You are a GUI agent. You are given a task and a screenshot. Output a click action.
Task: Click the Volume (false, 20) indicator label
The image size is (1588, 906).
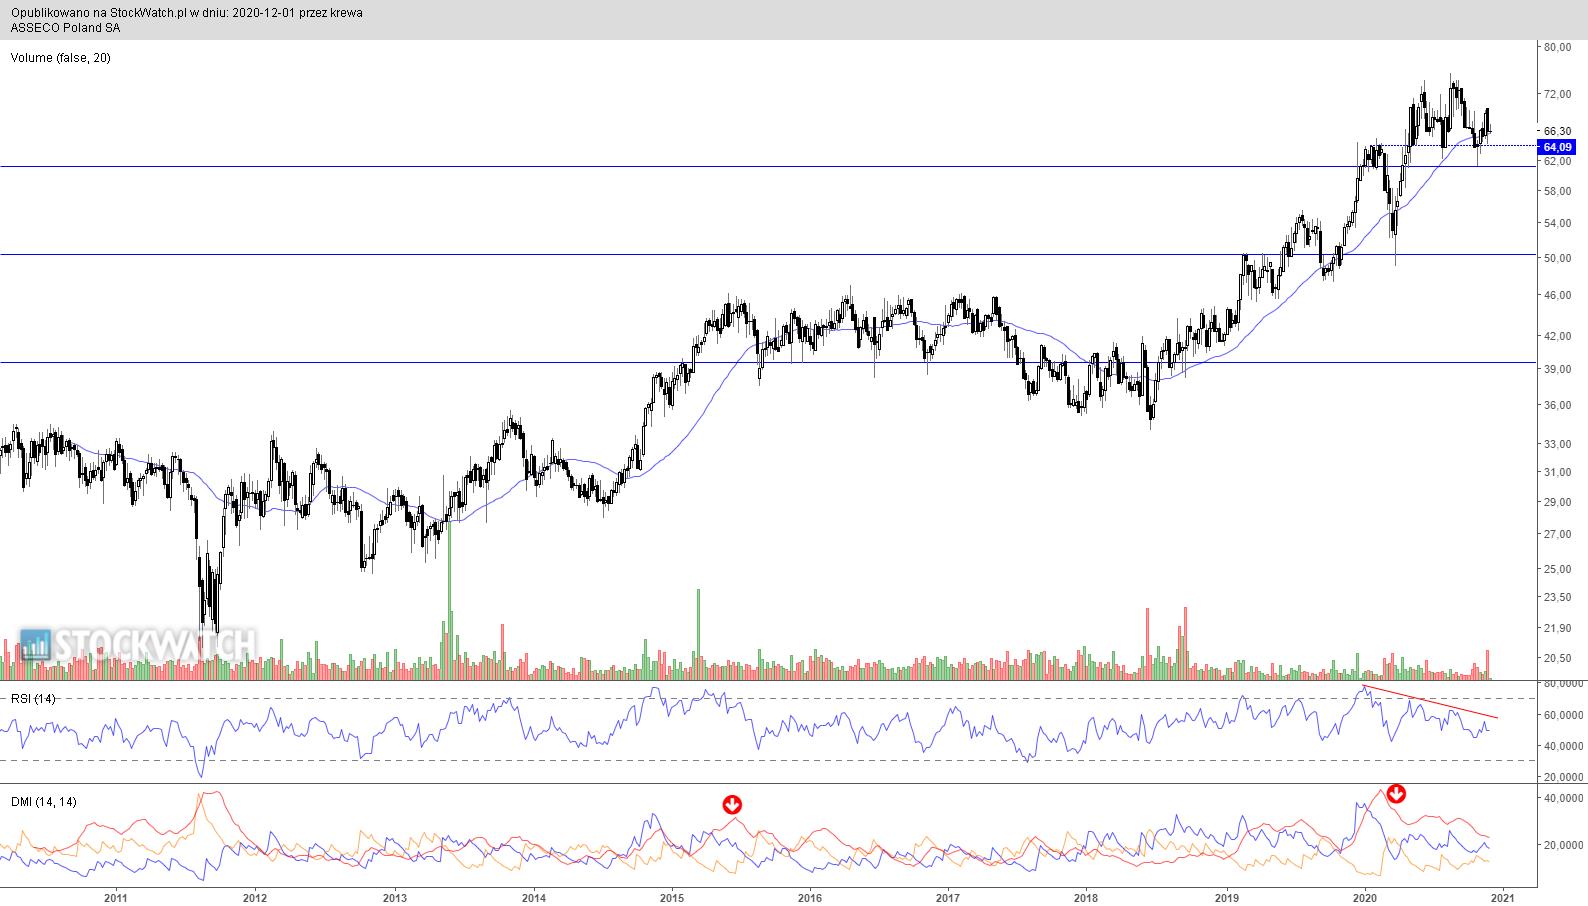pyautogui.click(x=61, y=58)
